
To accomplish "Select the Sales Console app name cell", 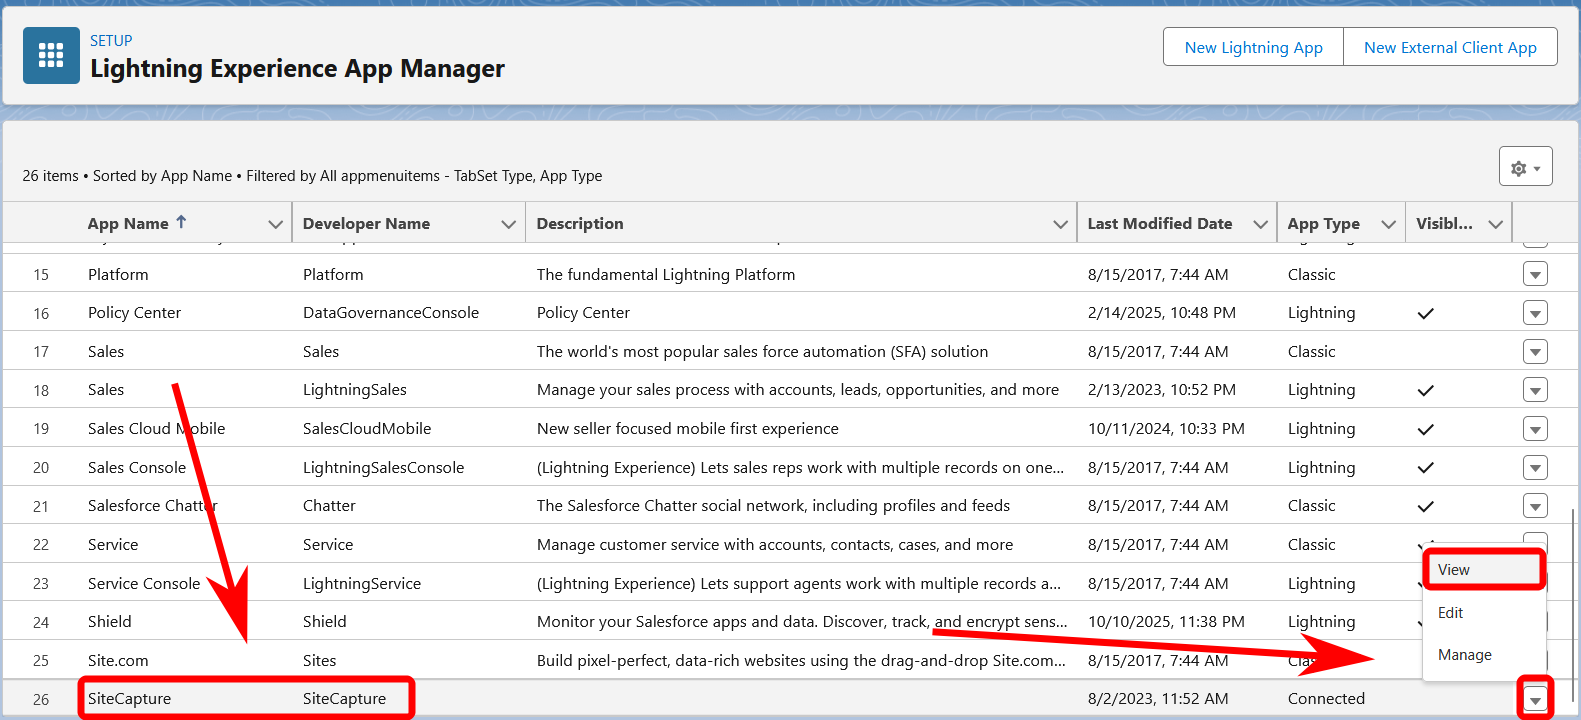I will [x=137, y=468].
